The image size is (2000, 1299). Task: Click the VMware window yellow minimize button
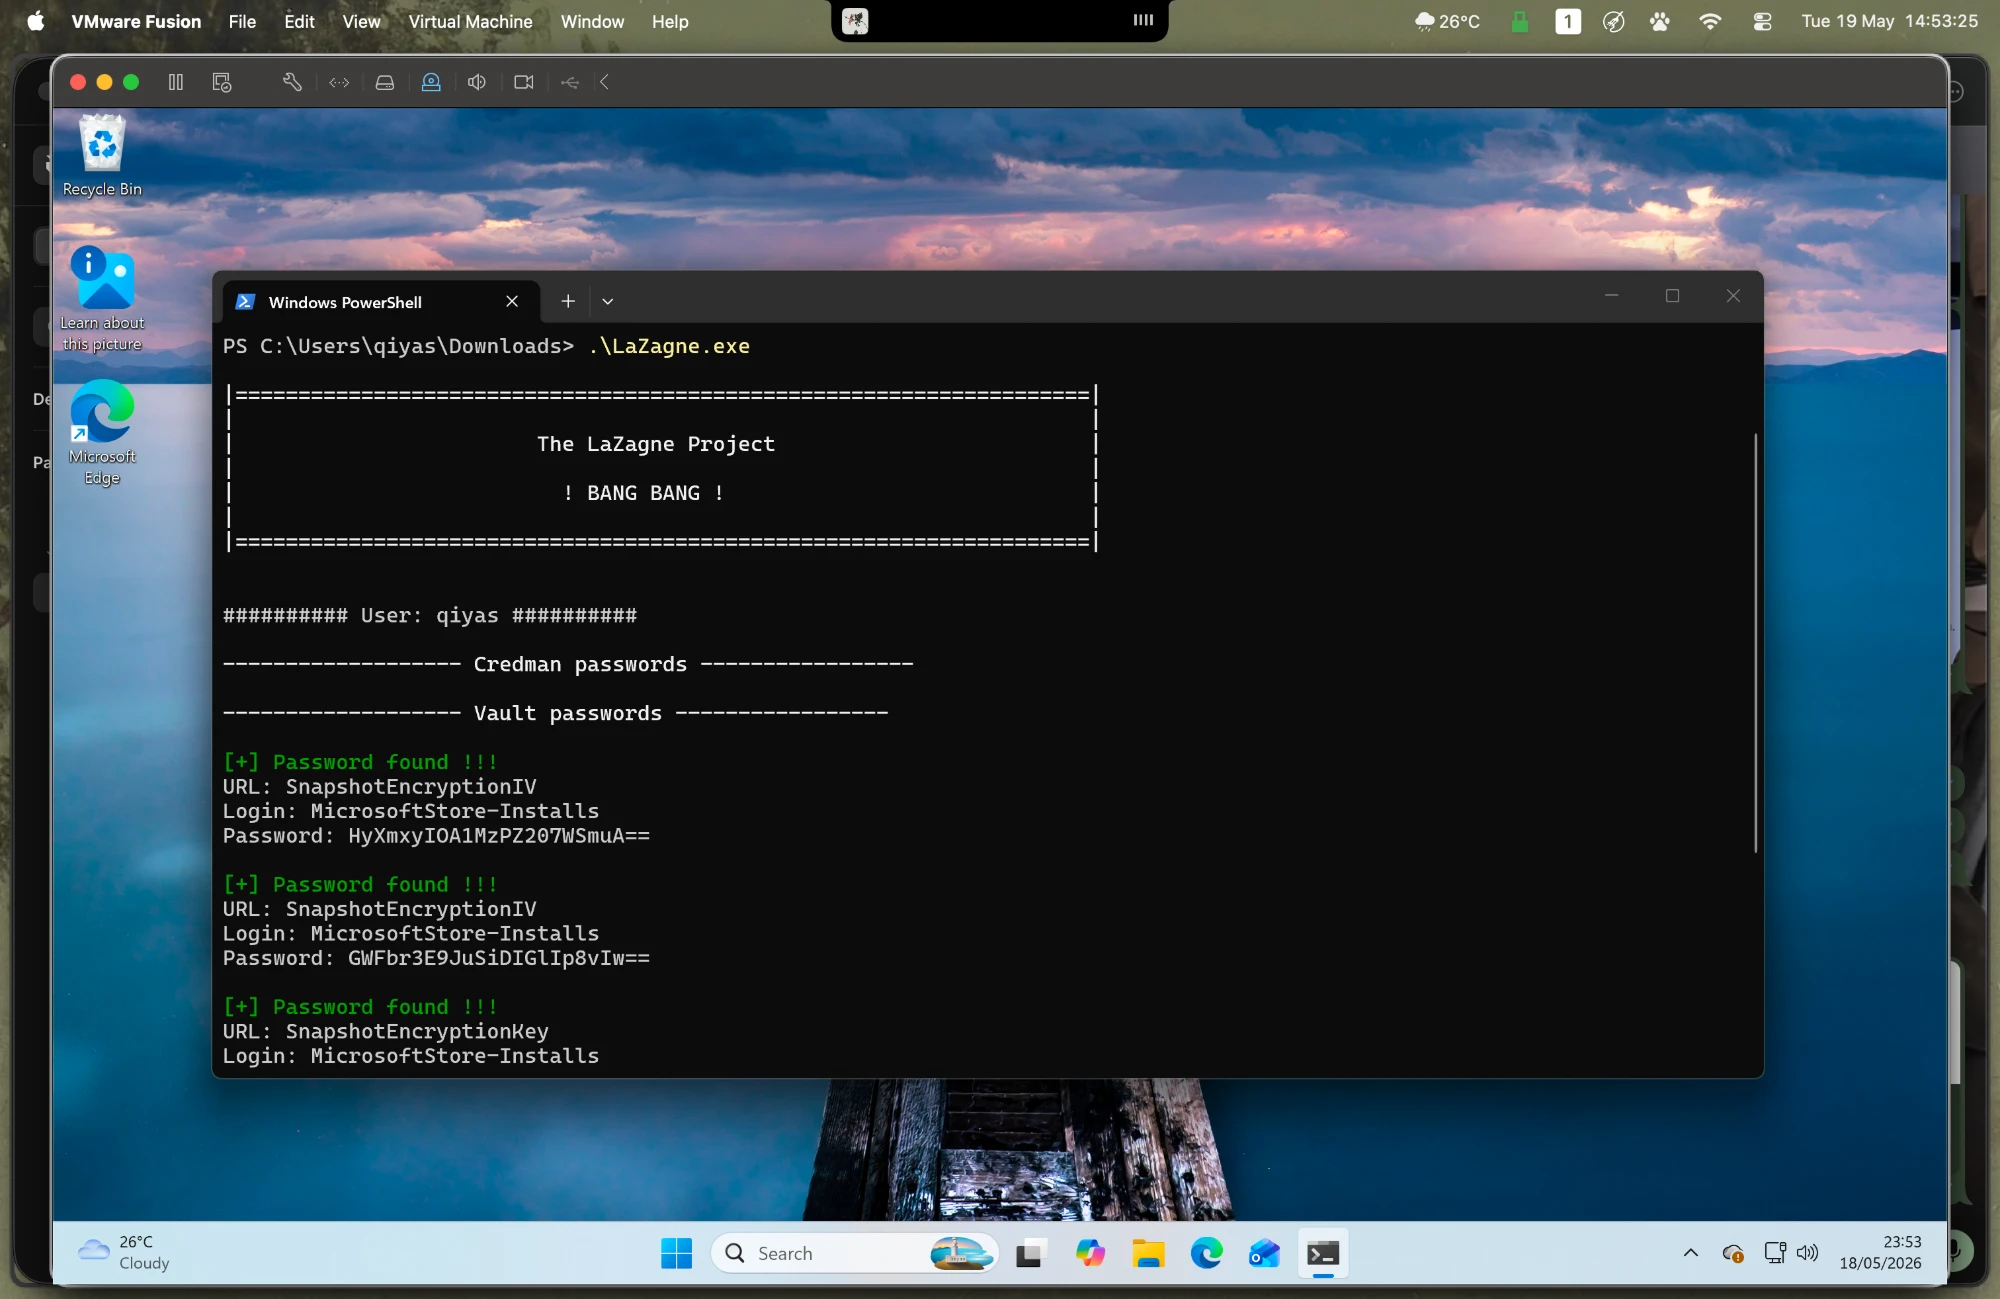104,82
